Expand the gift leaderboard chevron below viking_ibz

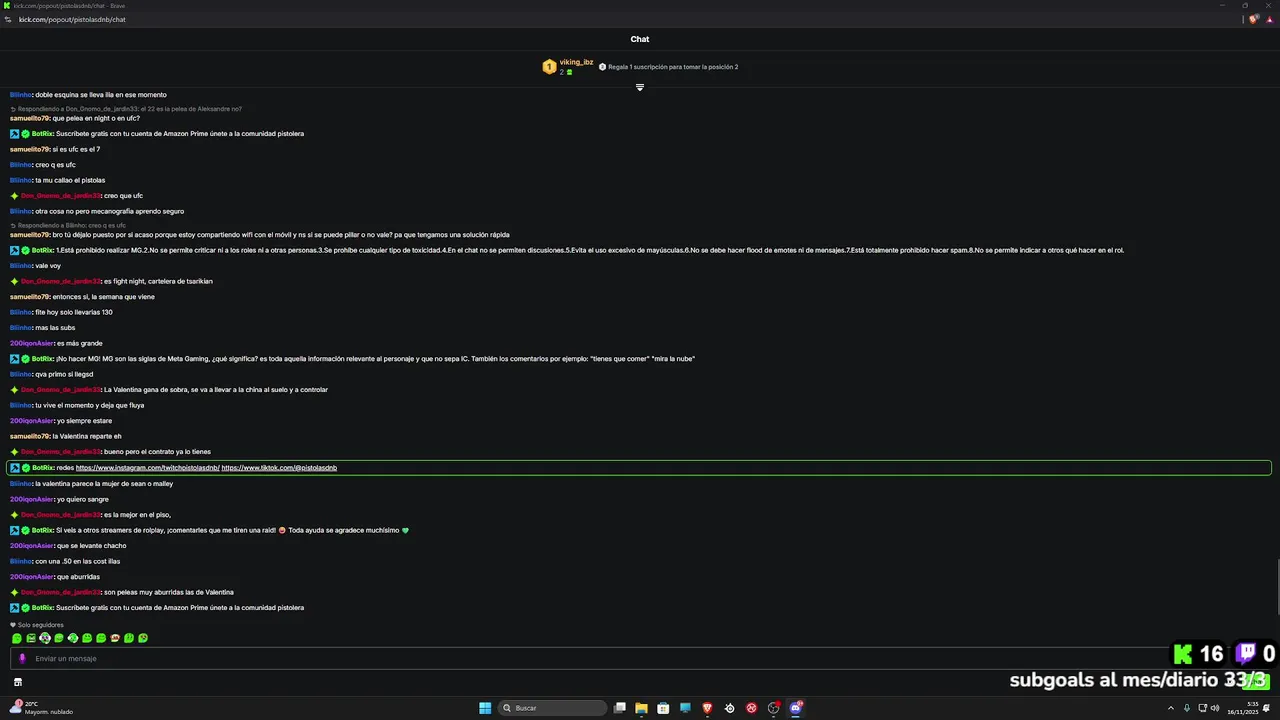click(640, 87)
